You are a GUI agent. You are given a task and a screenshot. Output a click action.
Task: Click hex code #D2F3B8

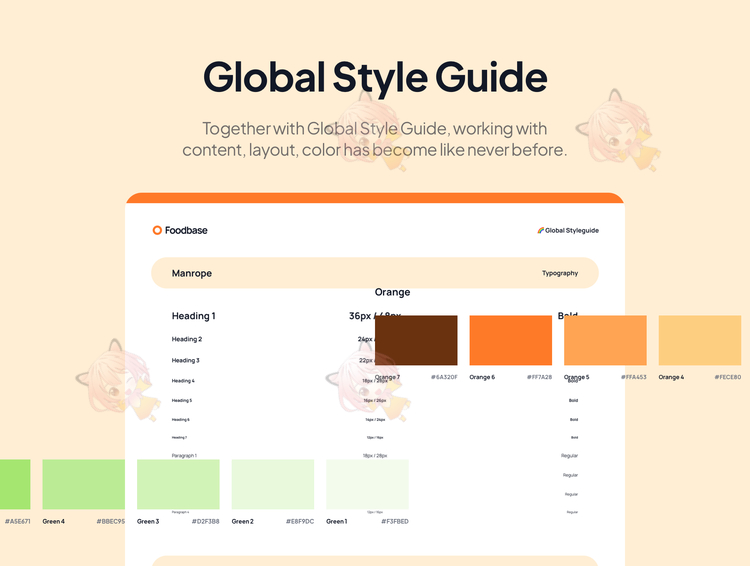pyautogui.click(x=206, y=522)
